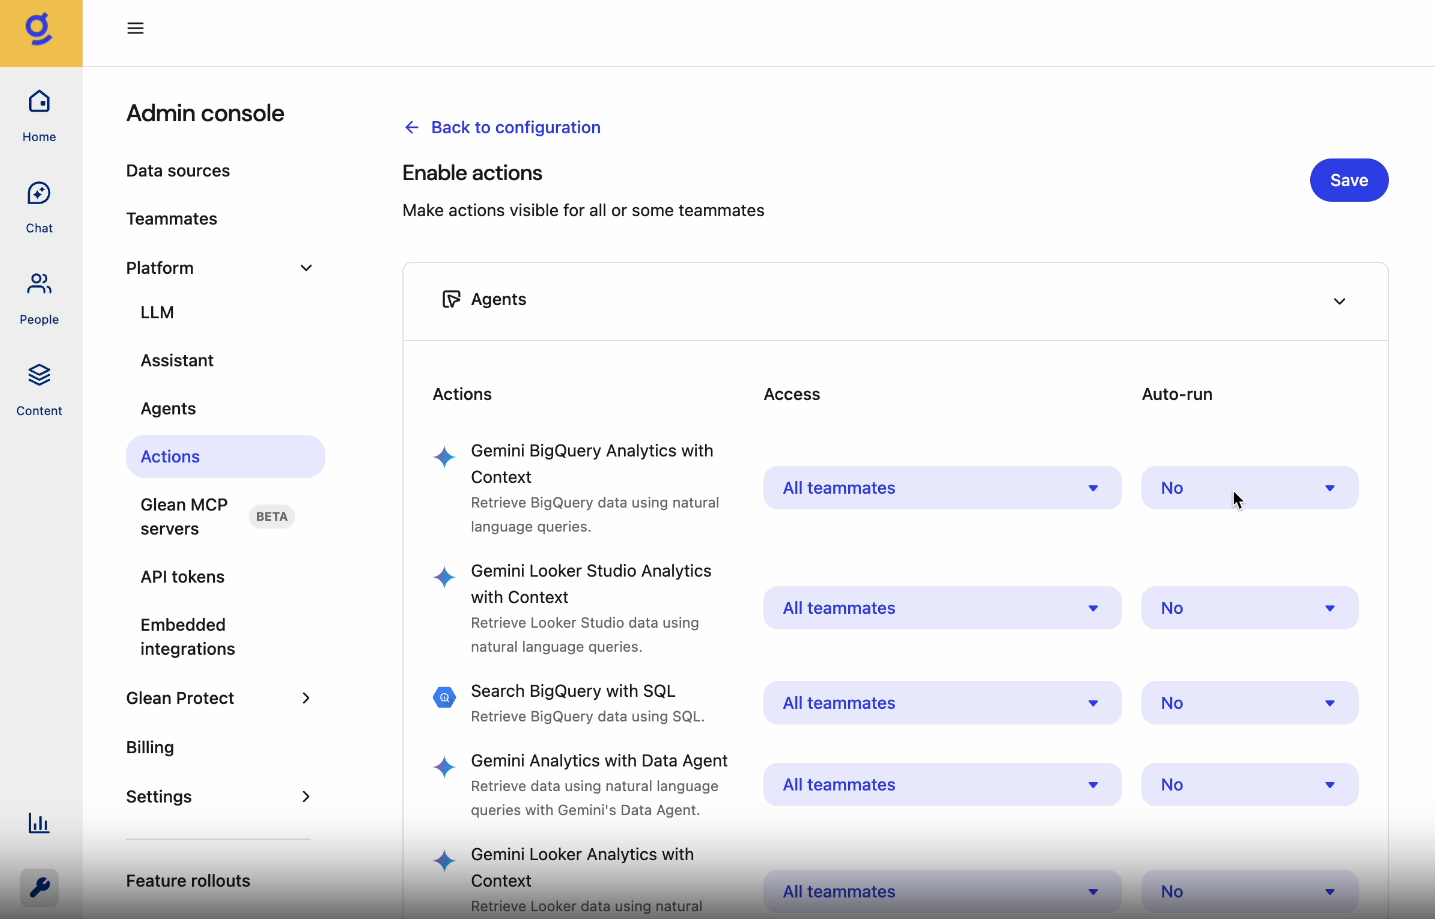This screenshot has width=1435, height=919.
Task: Select Assistant under Platform
Action: click(177, 361)
